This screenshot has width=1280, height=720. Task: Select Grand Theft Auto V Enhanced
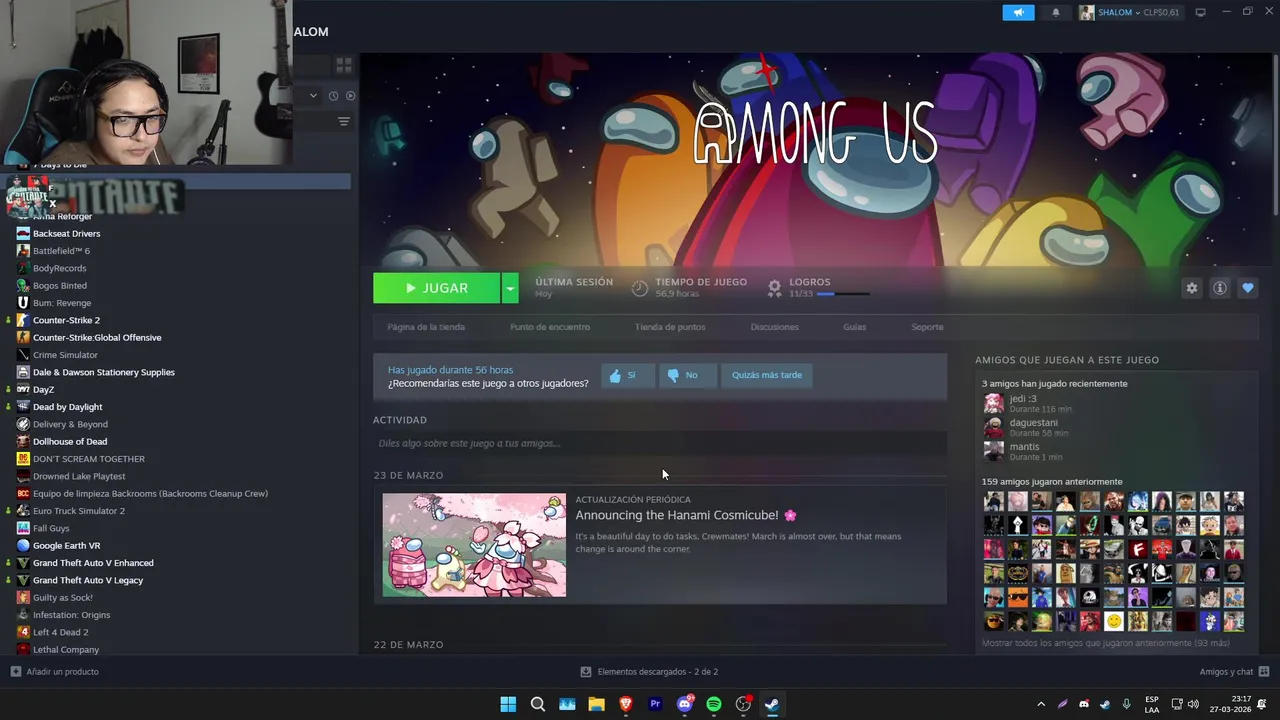[93, 563]
